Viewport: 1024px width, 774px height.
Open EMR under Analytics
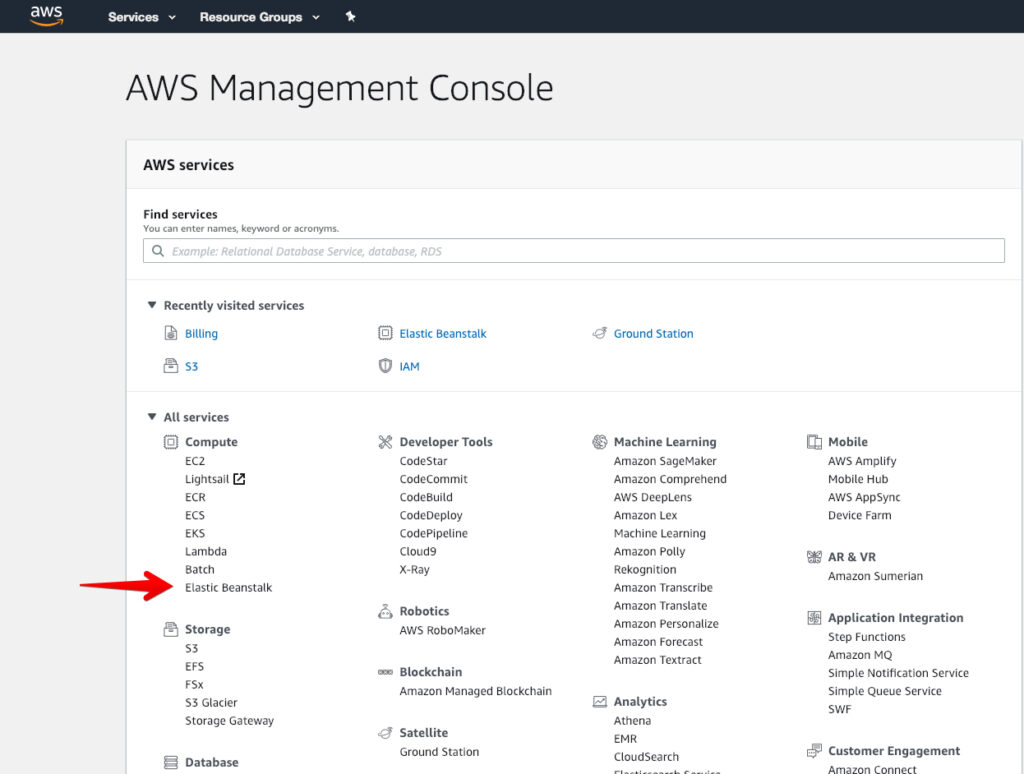coord(625,739)
